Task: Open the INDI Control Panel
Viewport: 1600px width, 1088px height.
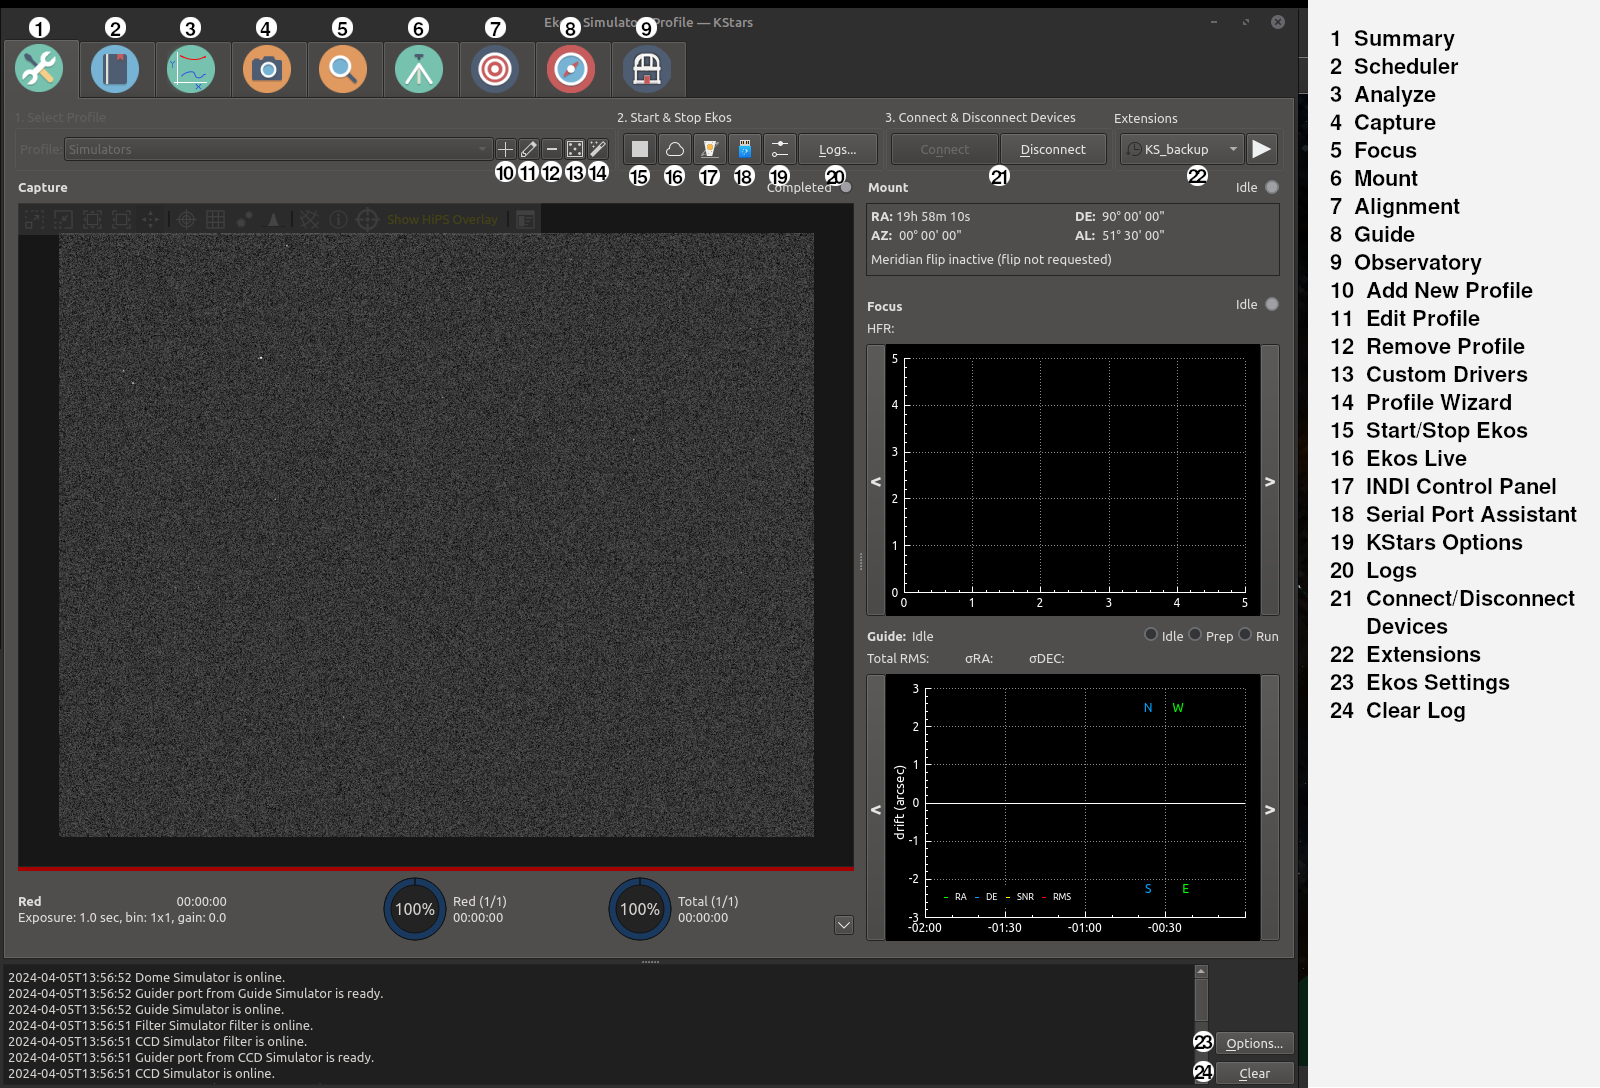Action: tap(710, 149)
